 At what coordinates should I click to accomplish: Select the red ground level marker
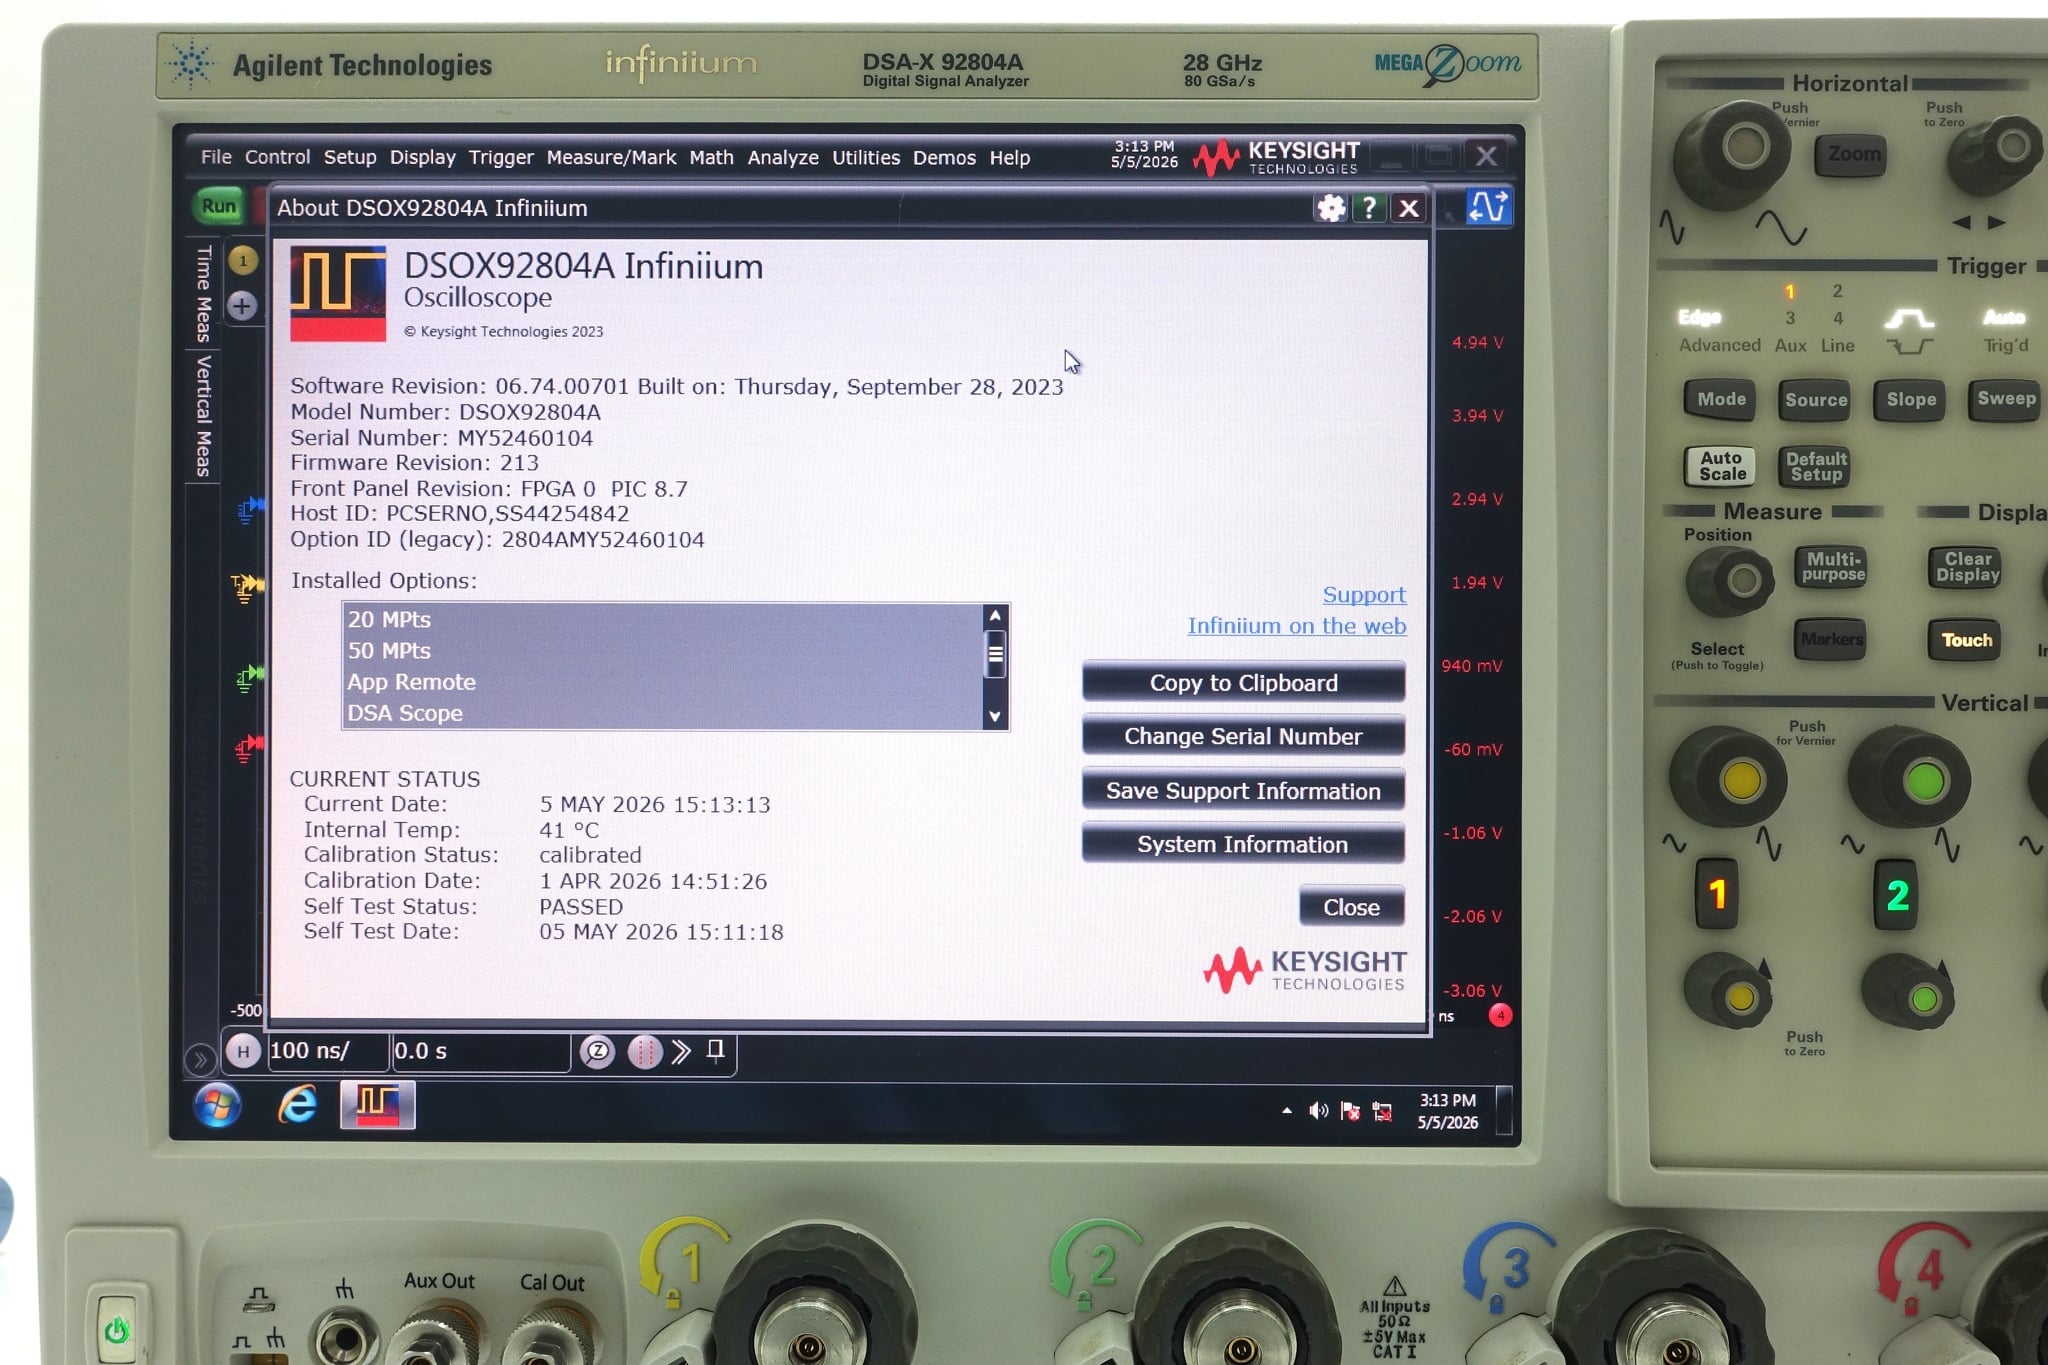tap(248, 747)
